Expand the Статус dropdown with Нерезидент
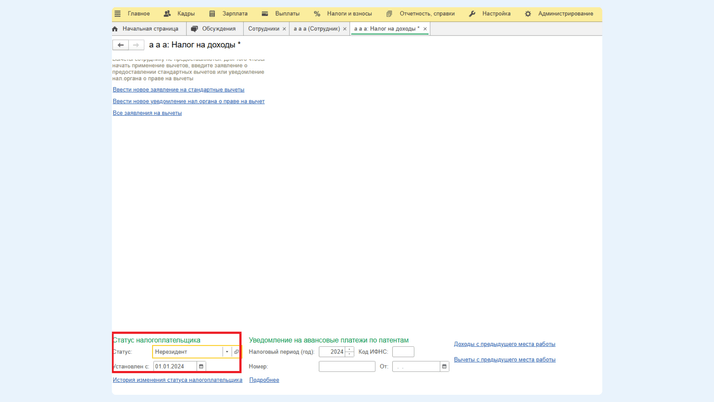Screen dimensions: 714x402 point(227,352)
